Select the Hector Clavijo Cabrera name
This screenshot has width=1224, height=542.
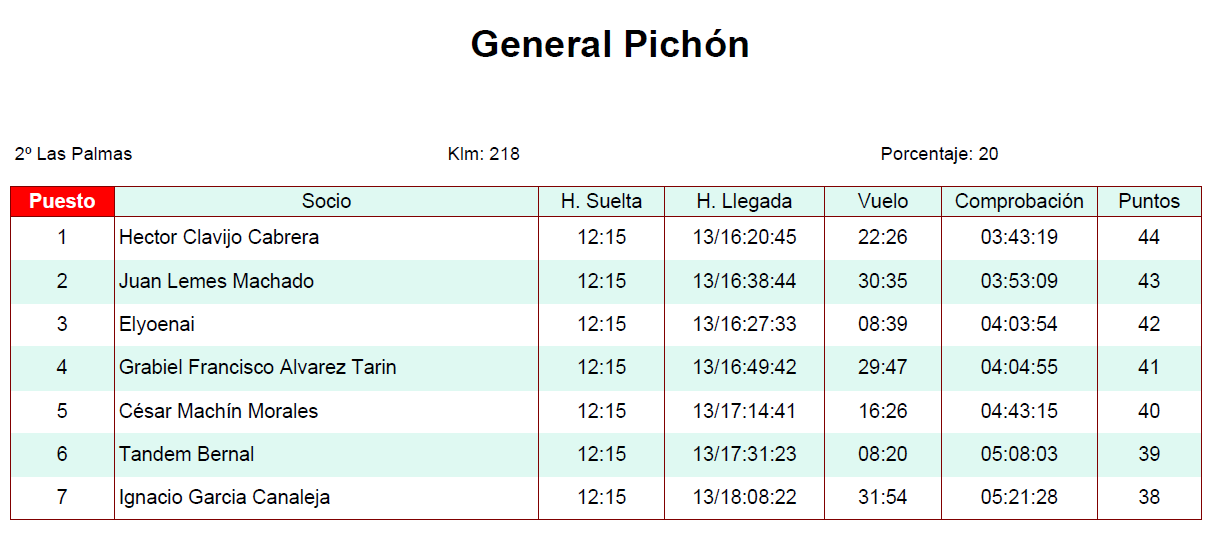pos(219,238)
